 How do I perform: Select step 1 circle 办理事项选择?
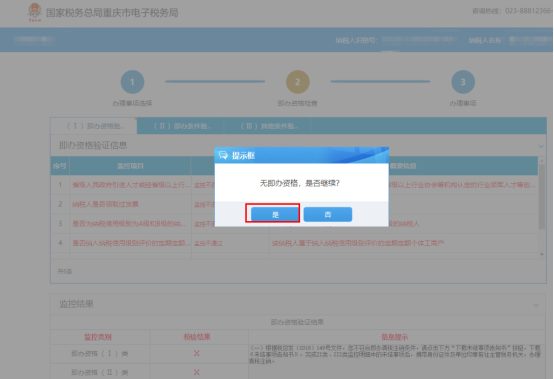pos(132,82)
